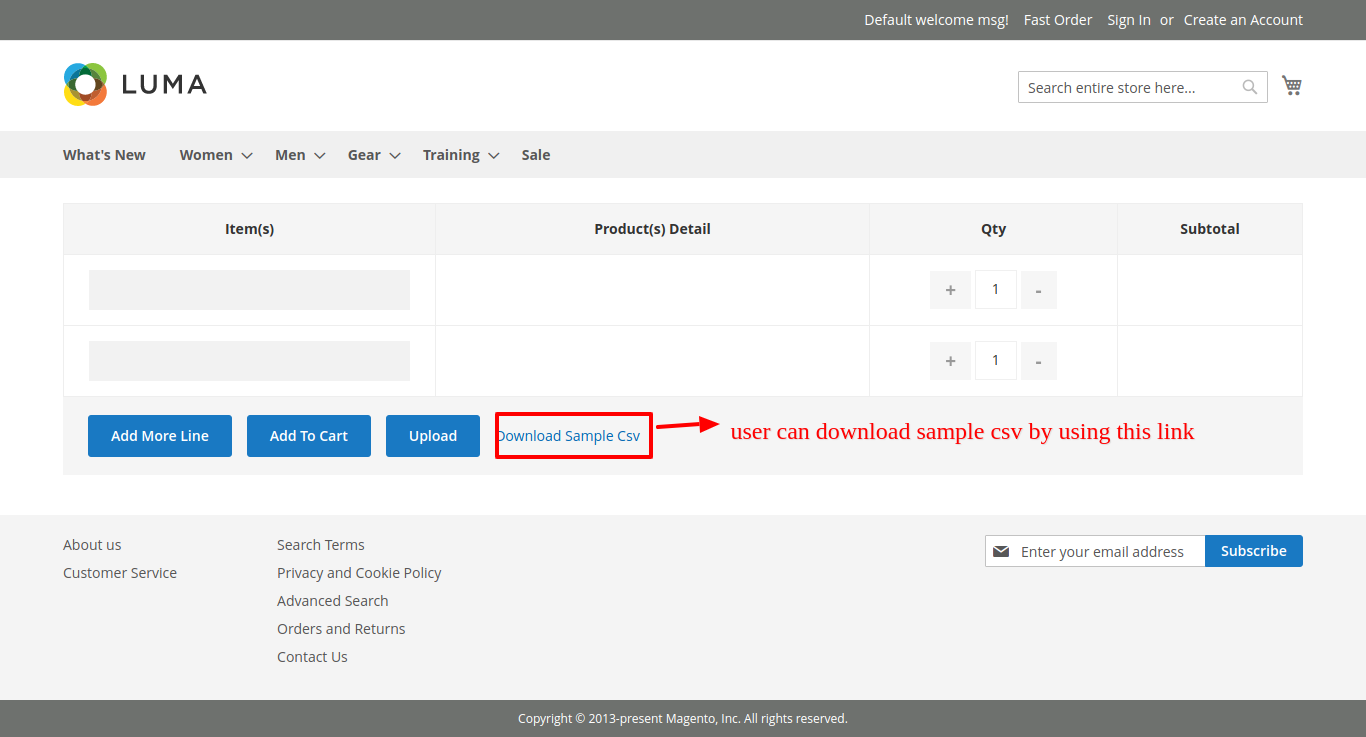Screen dimensions: 1366x737
Task: Open the shopping cart icon
Action: point(1292,86)
